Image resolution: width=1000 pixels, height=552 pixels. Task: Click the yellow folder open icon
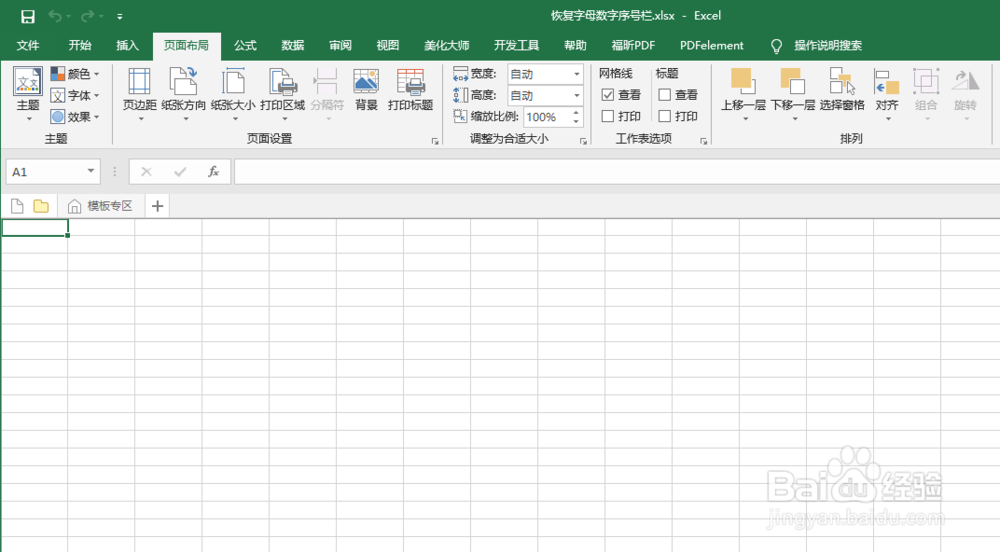[x=41, y=206]
